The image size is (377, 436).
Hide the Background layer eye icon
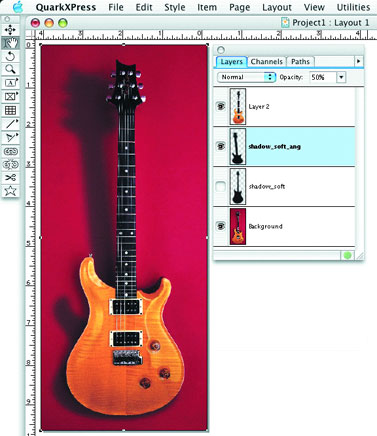point(221,227)
